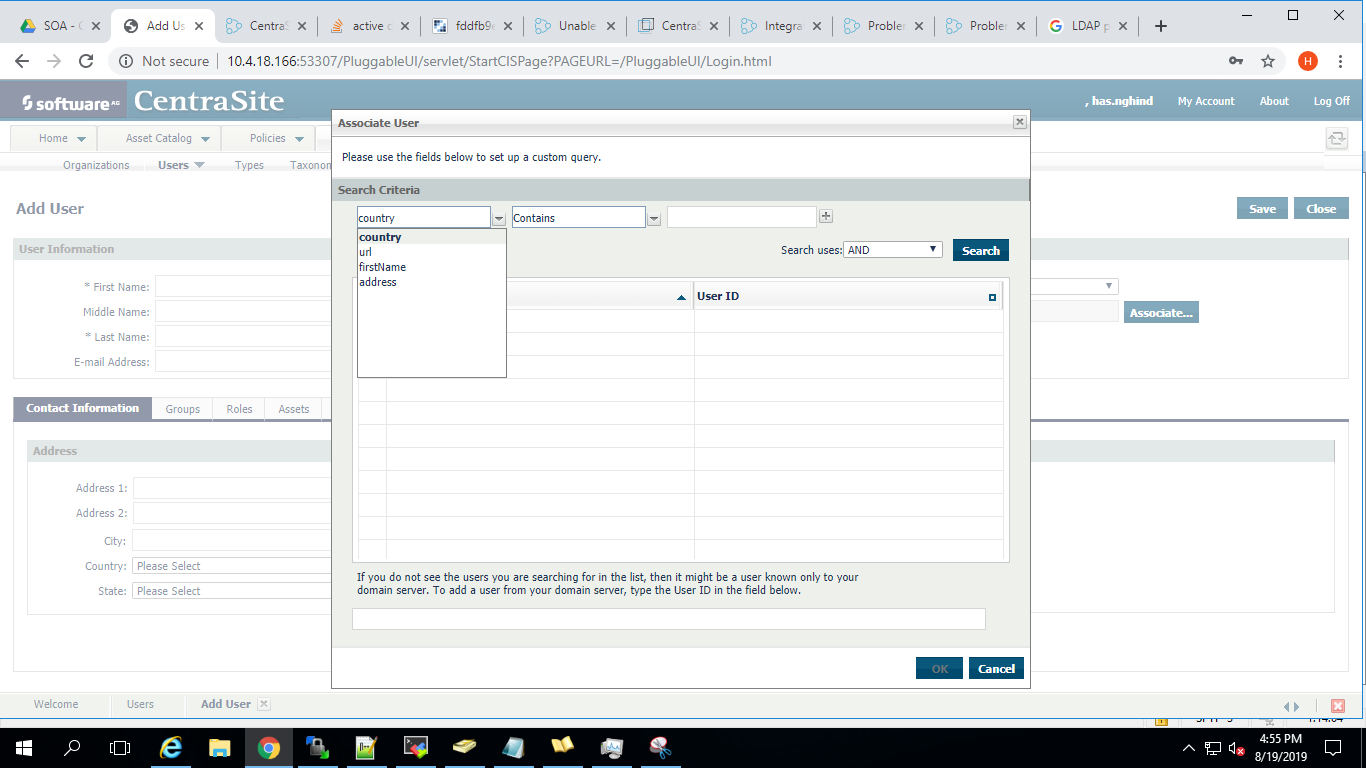
Task: Reload the page in Chrome
Action: click(86, 61)
